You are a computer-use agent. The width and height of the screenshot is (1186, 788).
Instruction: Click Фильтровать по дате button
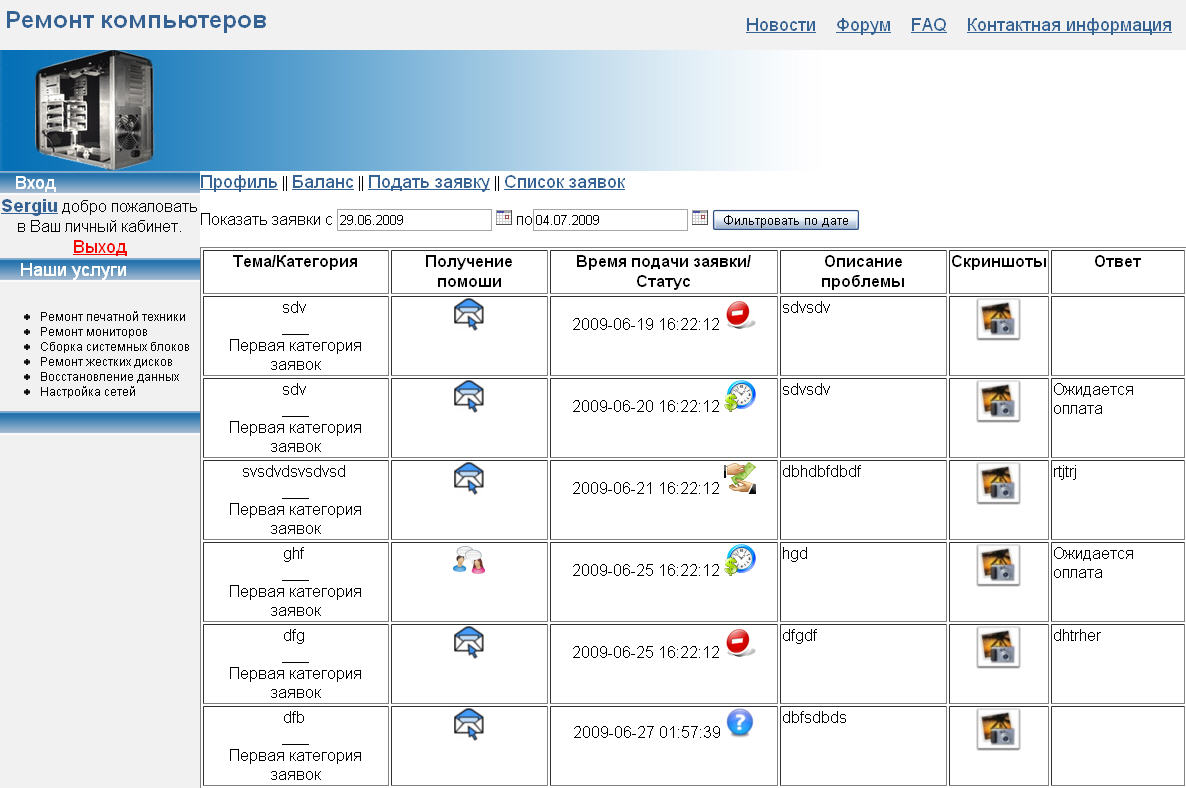785,220
